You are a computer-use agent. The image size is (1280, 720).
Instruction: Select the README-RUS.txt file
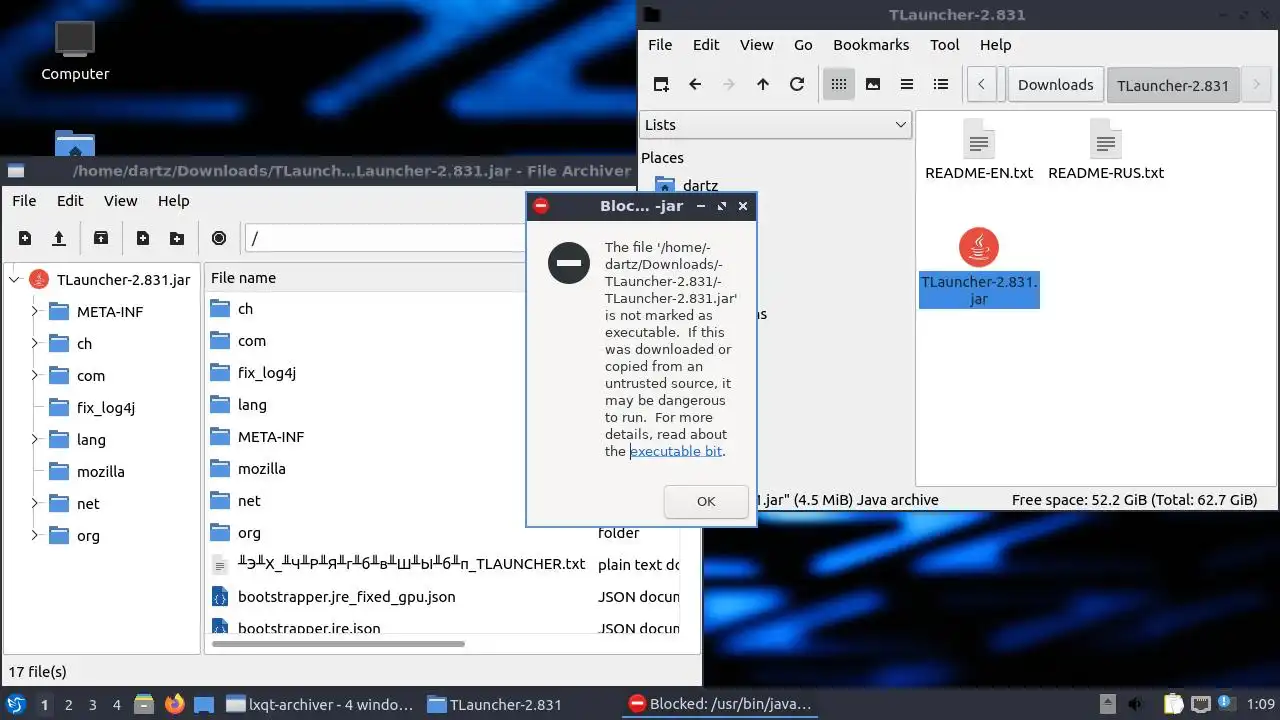tap(1106, 150)
